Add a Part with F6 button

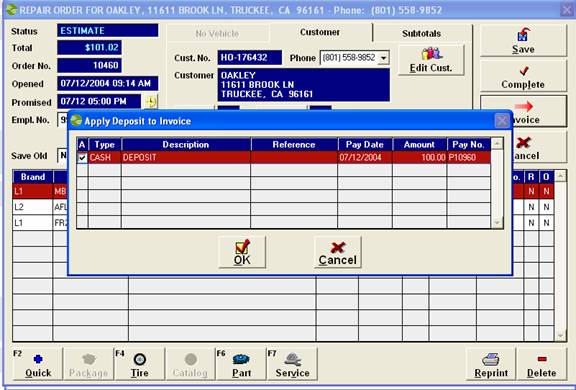241,364
